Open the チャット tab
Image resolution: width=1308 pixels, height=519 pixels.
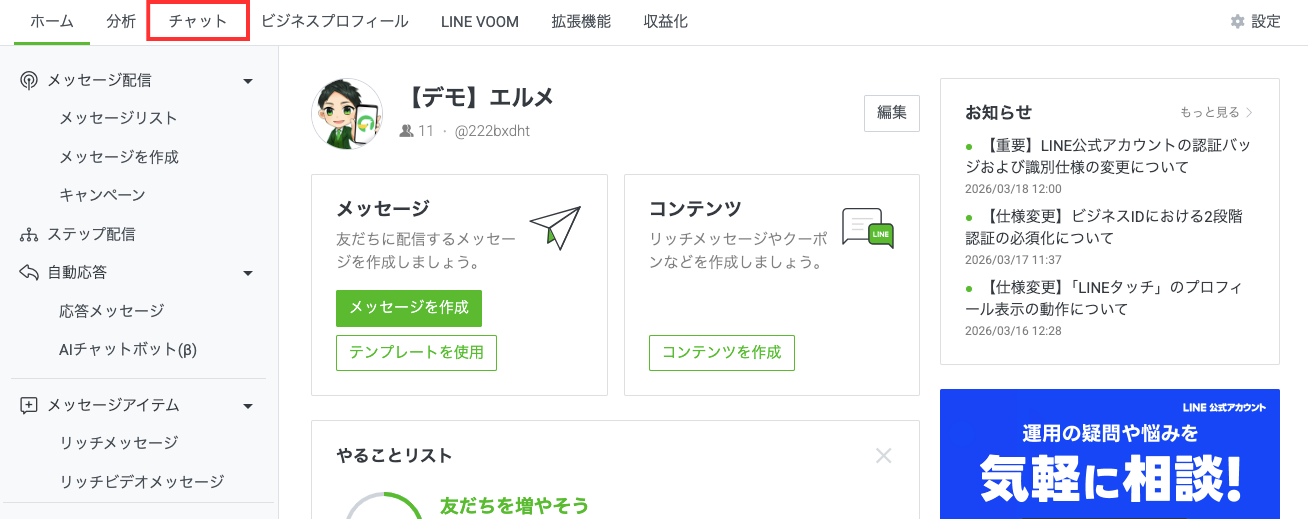pyautogui.click(x=198, y=21)
